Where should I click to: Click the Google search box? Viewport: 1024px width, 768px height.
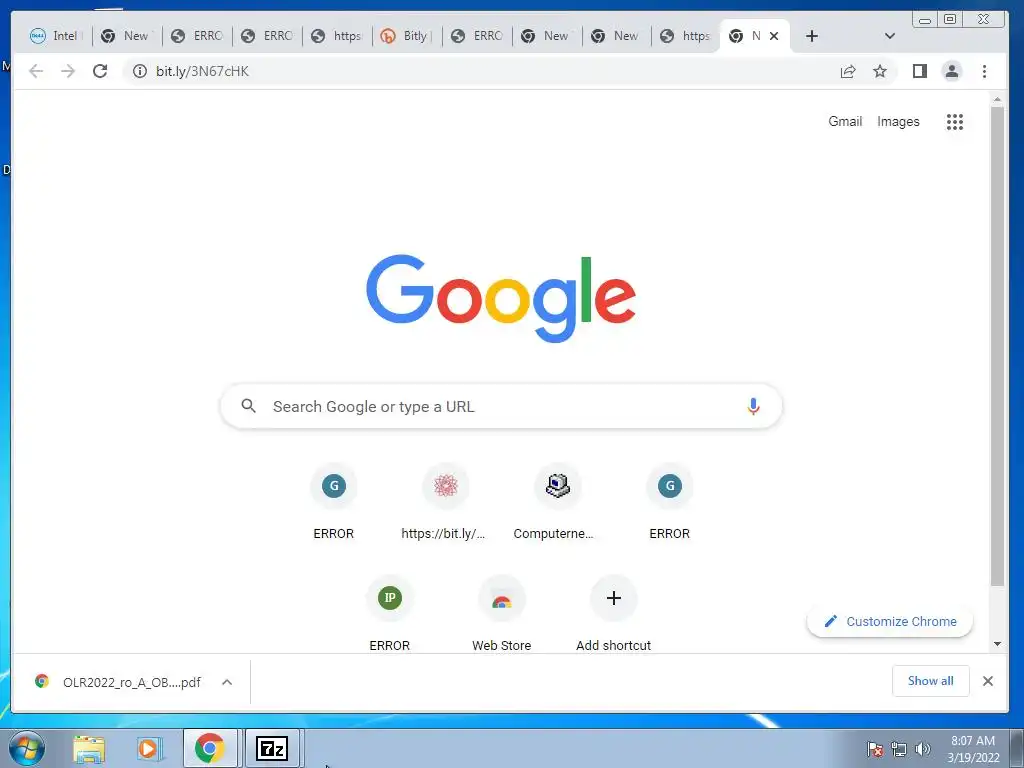pyautogui.click(x=502, y=406)
